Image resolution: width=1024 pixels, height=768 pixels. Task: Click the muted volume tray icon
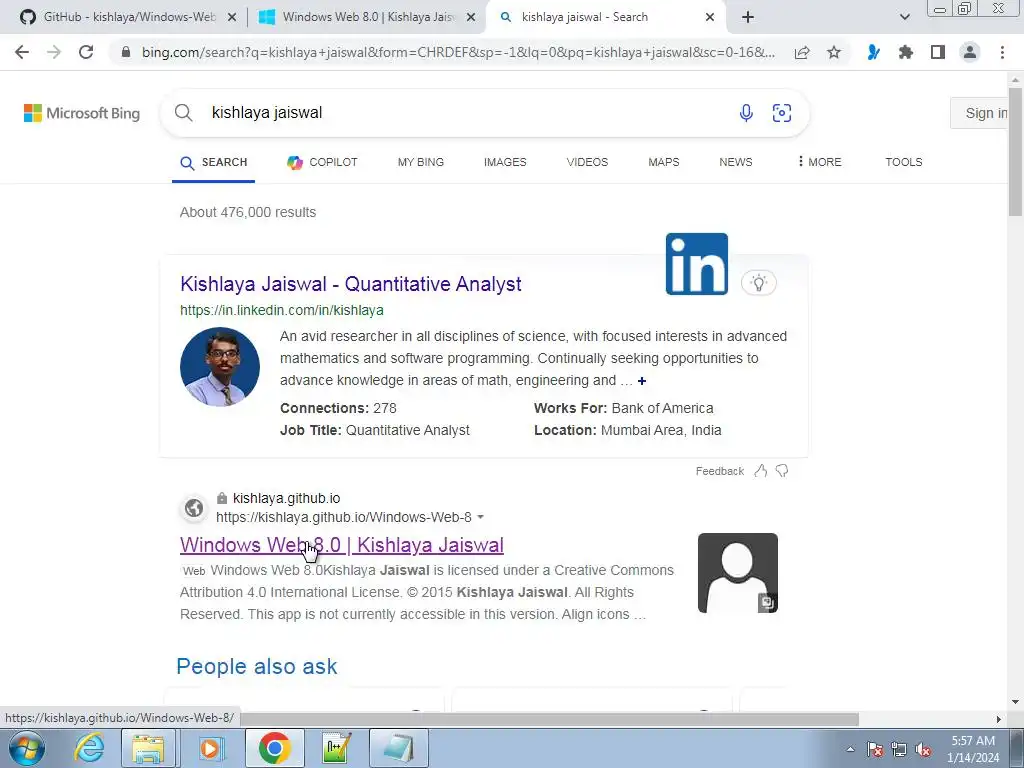pyautogui.click(x=923, y=750)
